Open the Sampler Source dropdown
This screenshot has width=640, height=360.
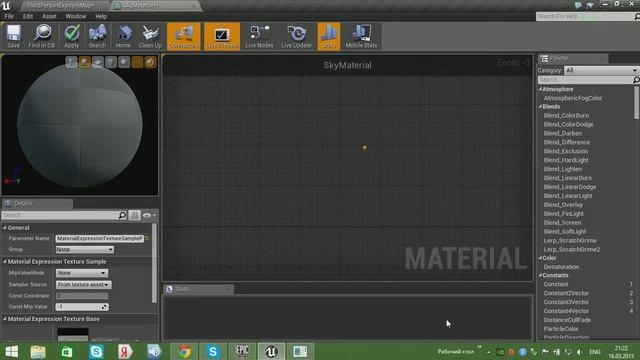tap(83, 284)
